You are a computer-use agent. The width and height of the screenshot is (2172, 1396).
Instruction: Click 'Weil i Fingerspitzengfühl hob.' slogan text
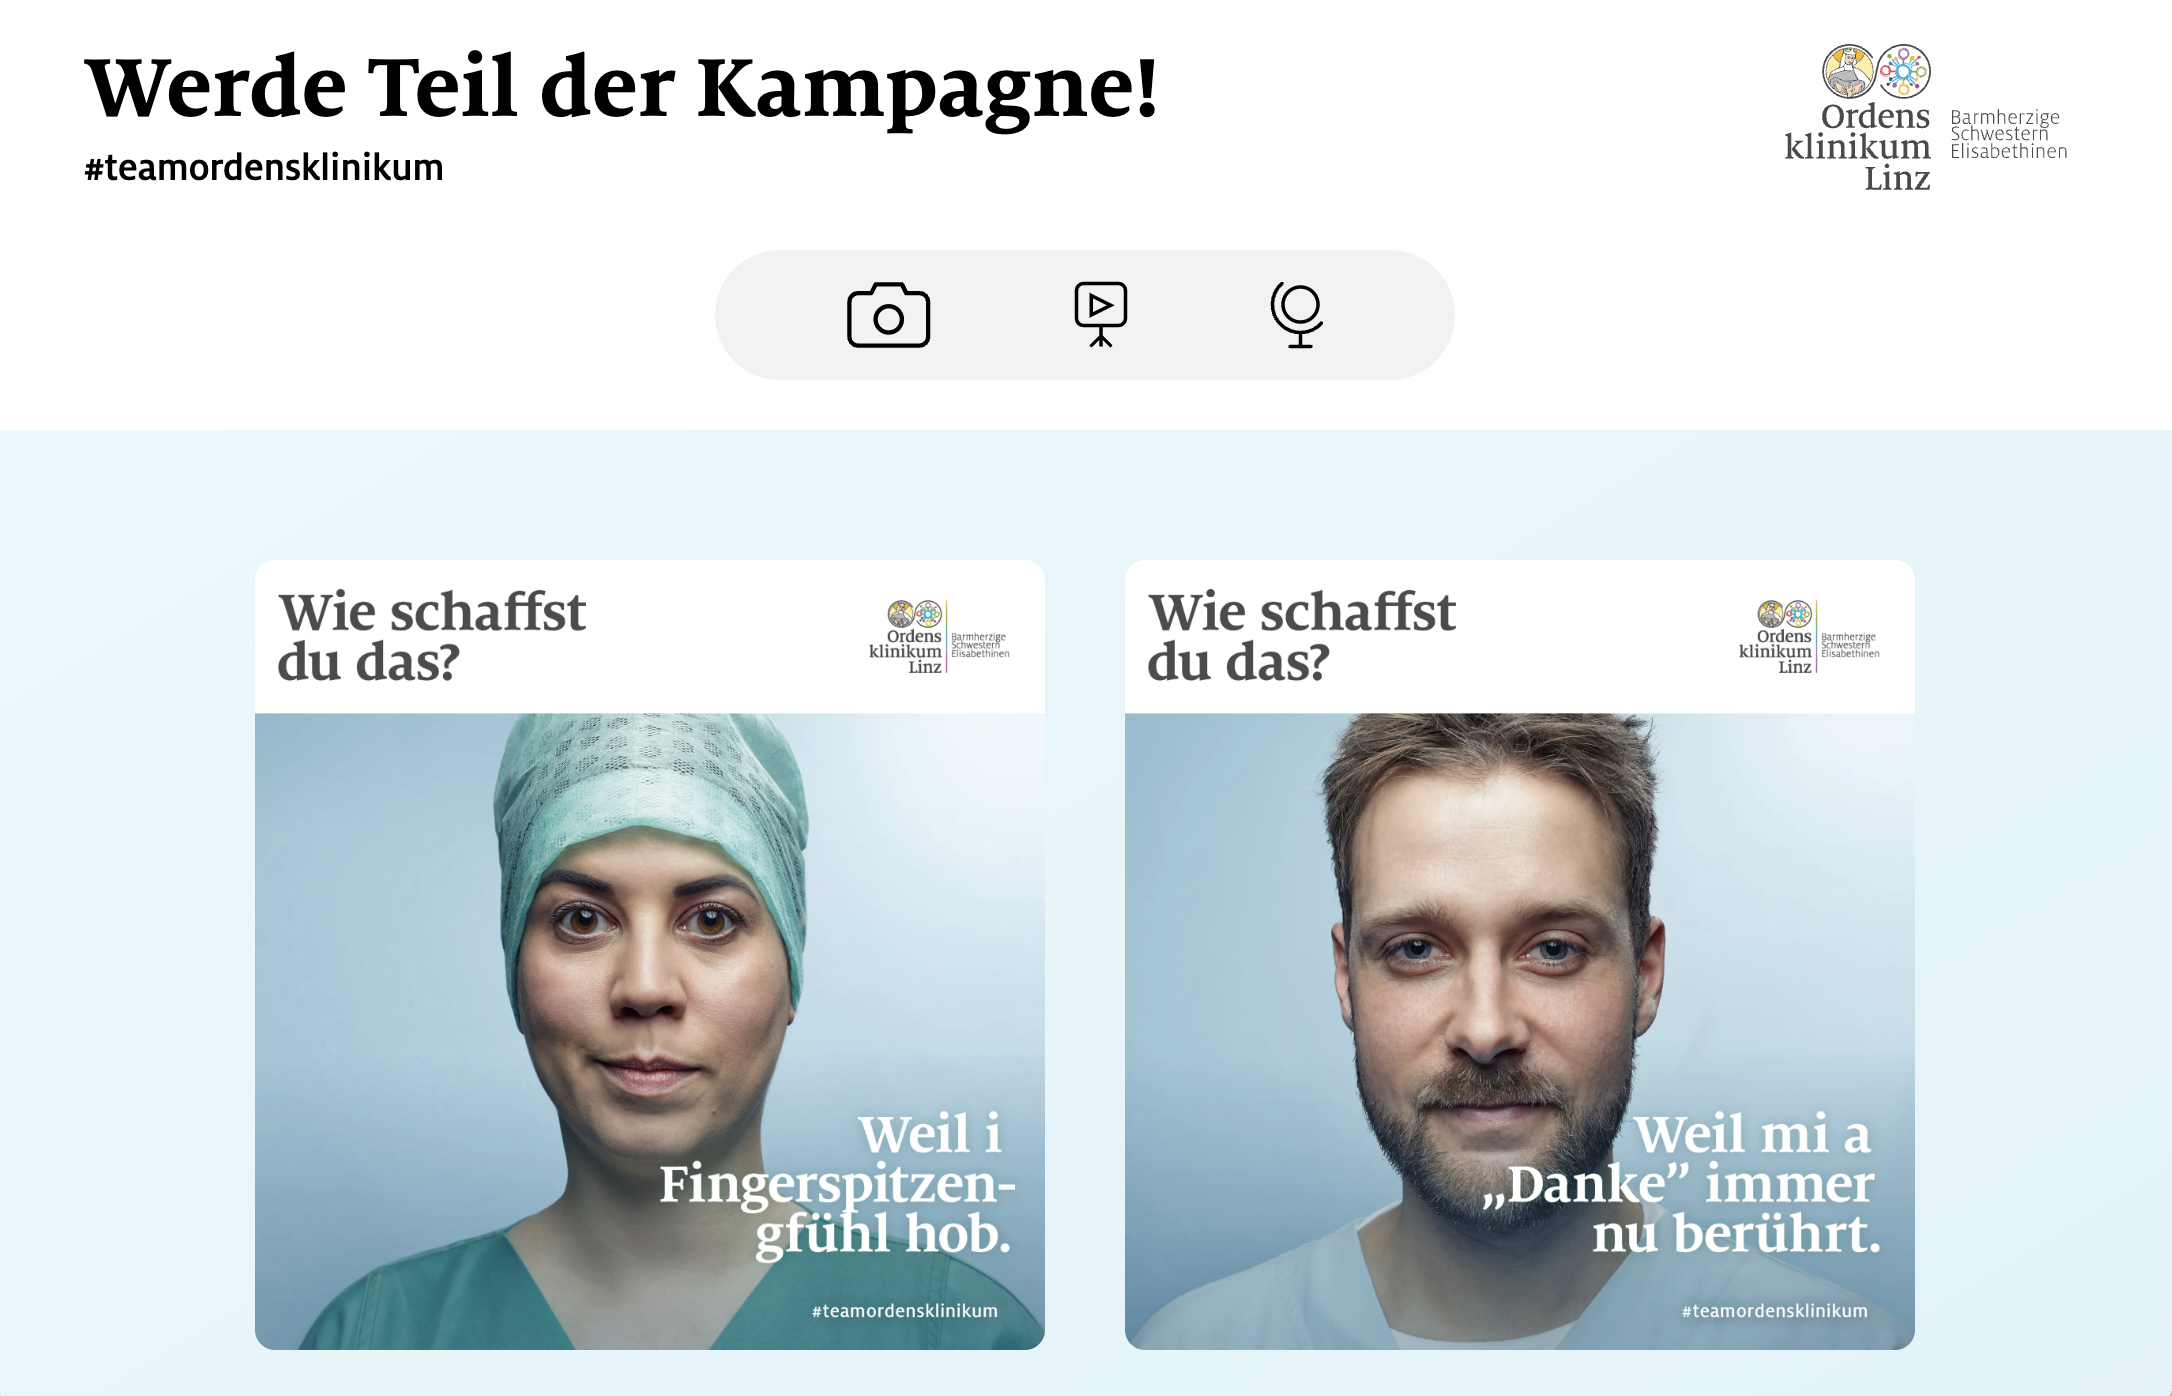(837, 1184)
